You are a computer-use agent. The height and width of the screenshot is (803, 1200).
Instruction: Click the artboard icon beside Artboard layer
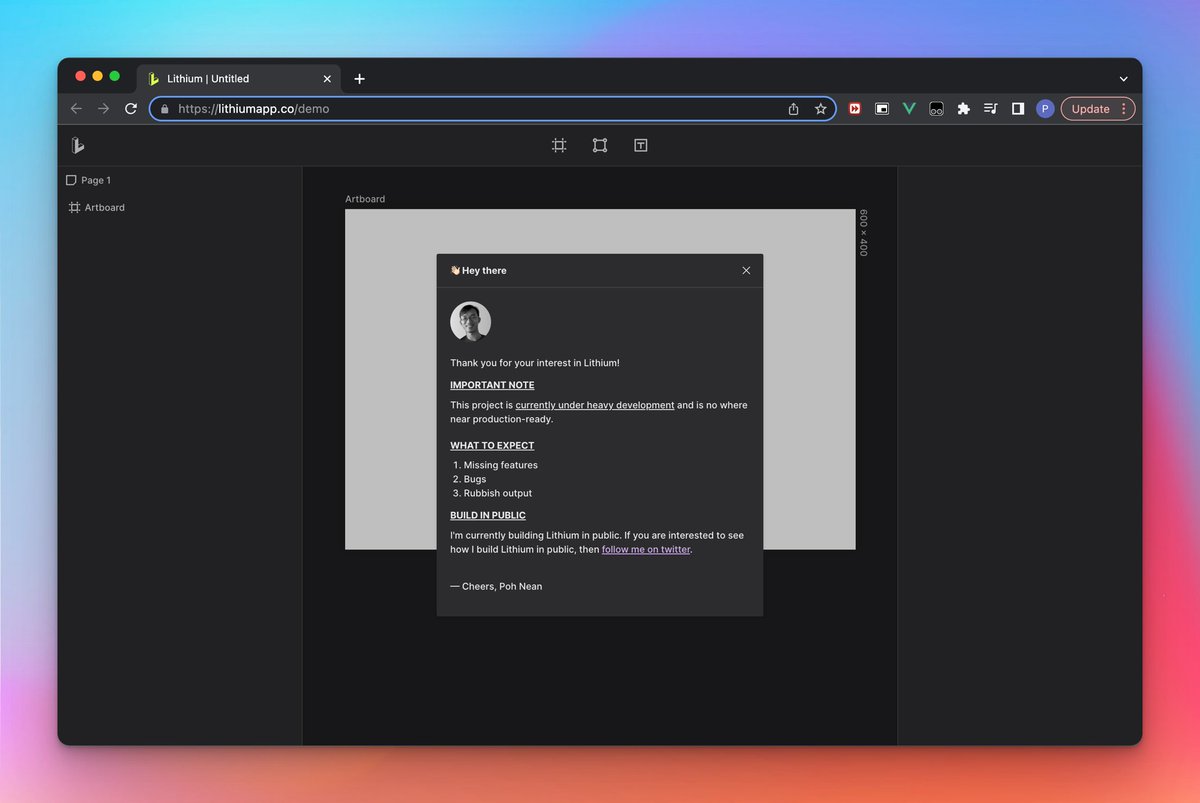point(74,207)
